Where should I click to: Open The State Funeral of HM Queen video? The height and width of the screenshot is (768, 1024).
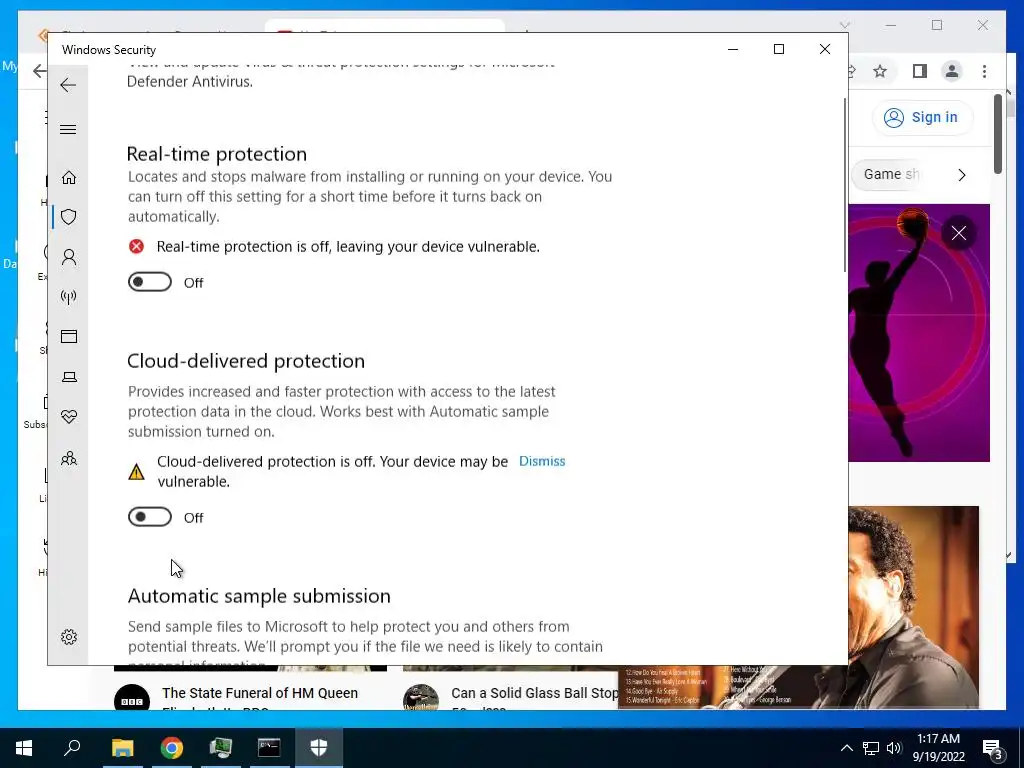pyautogui.click(x=260, y=694)
